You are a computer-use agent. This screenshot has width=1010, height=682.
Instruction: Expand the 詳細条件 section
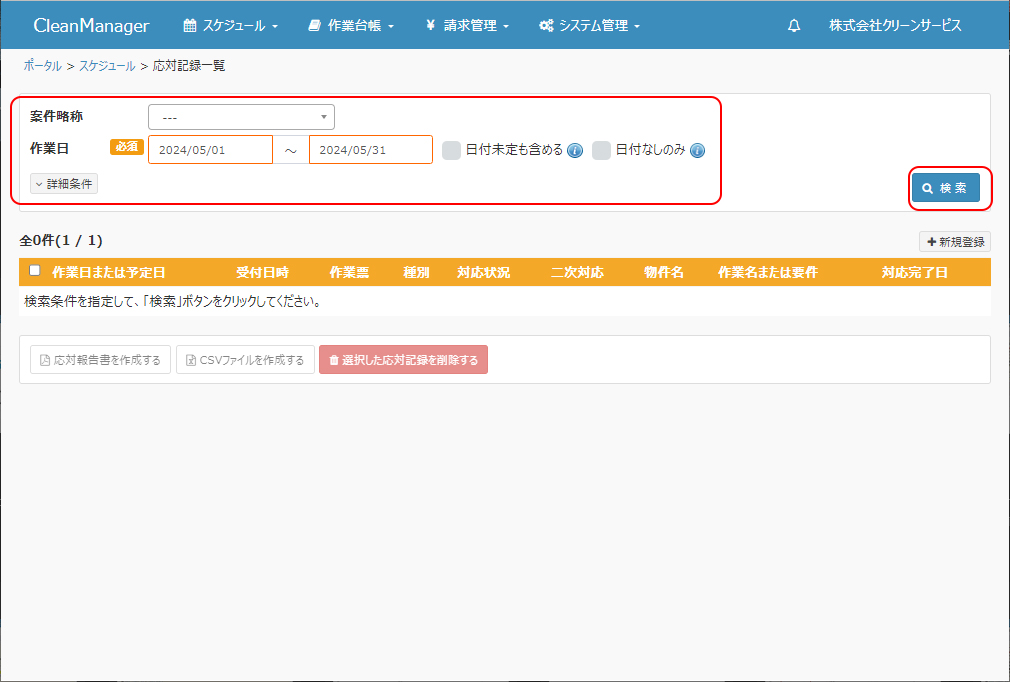pos(64,184)
